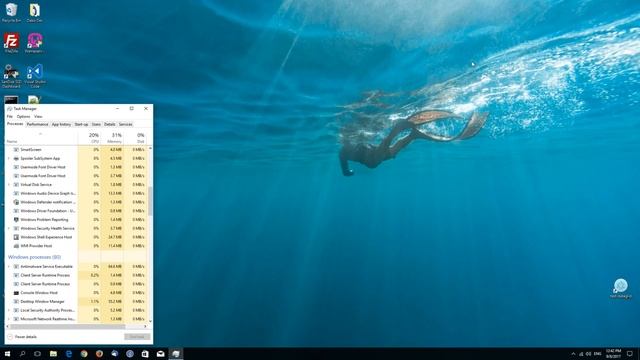
Task: Open the File menu in Task Manager
Action: click(x=9, y=117)
